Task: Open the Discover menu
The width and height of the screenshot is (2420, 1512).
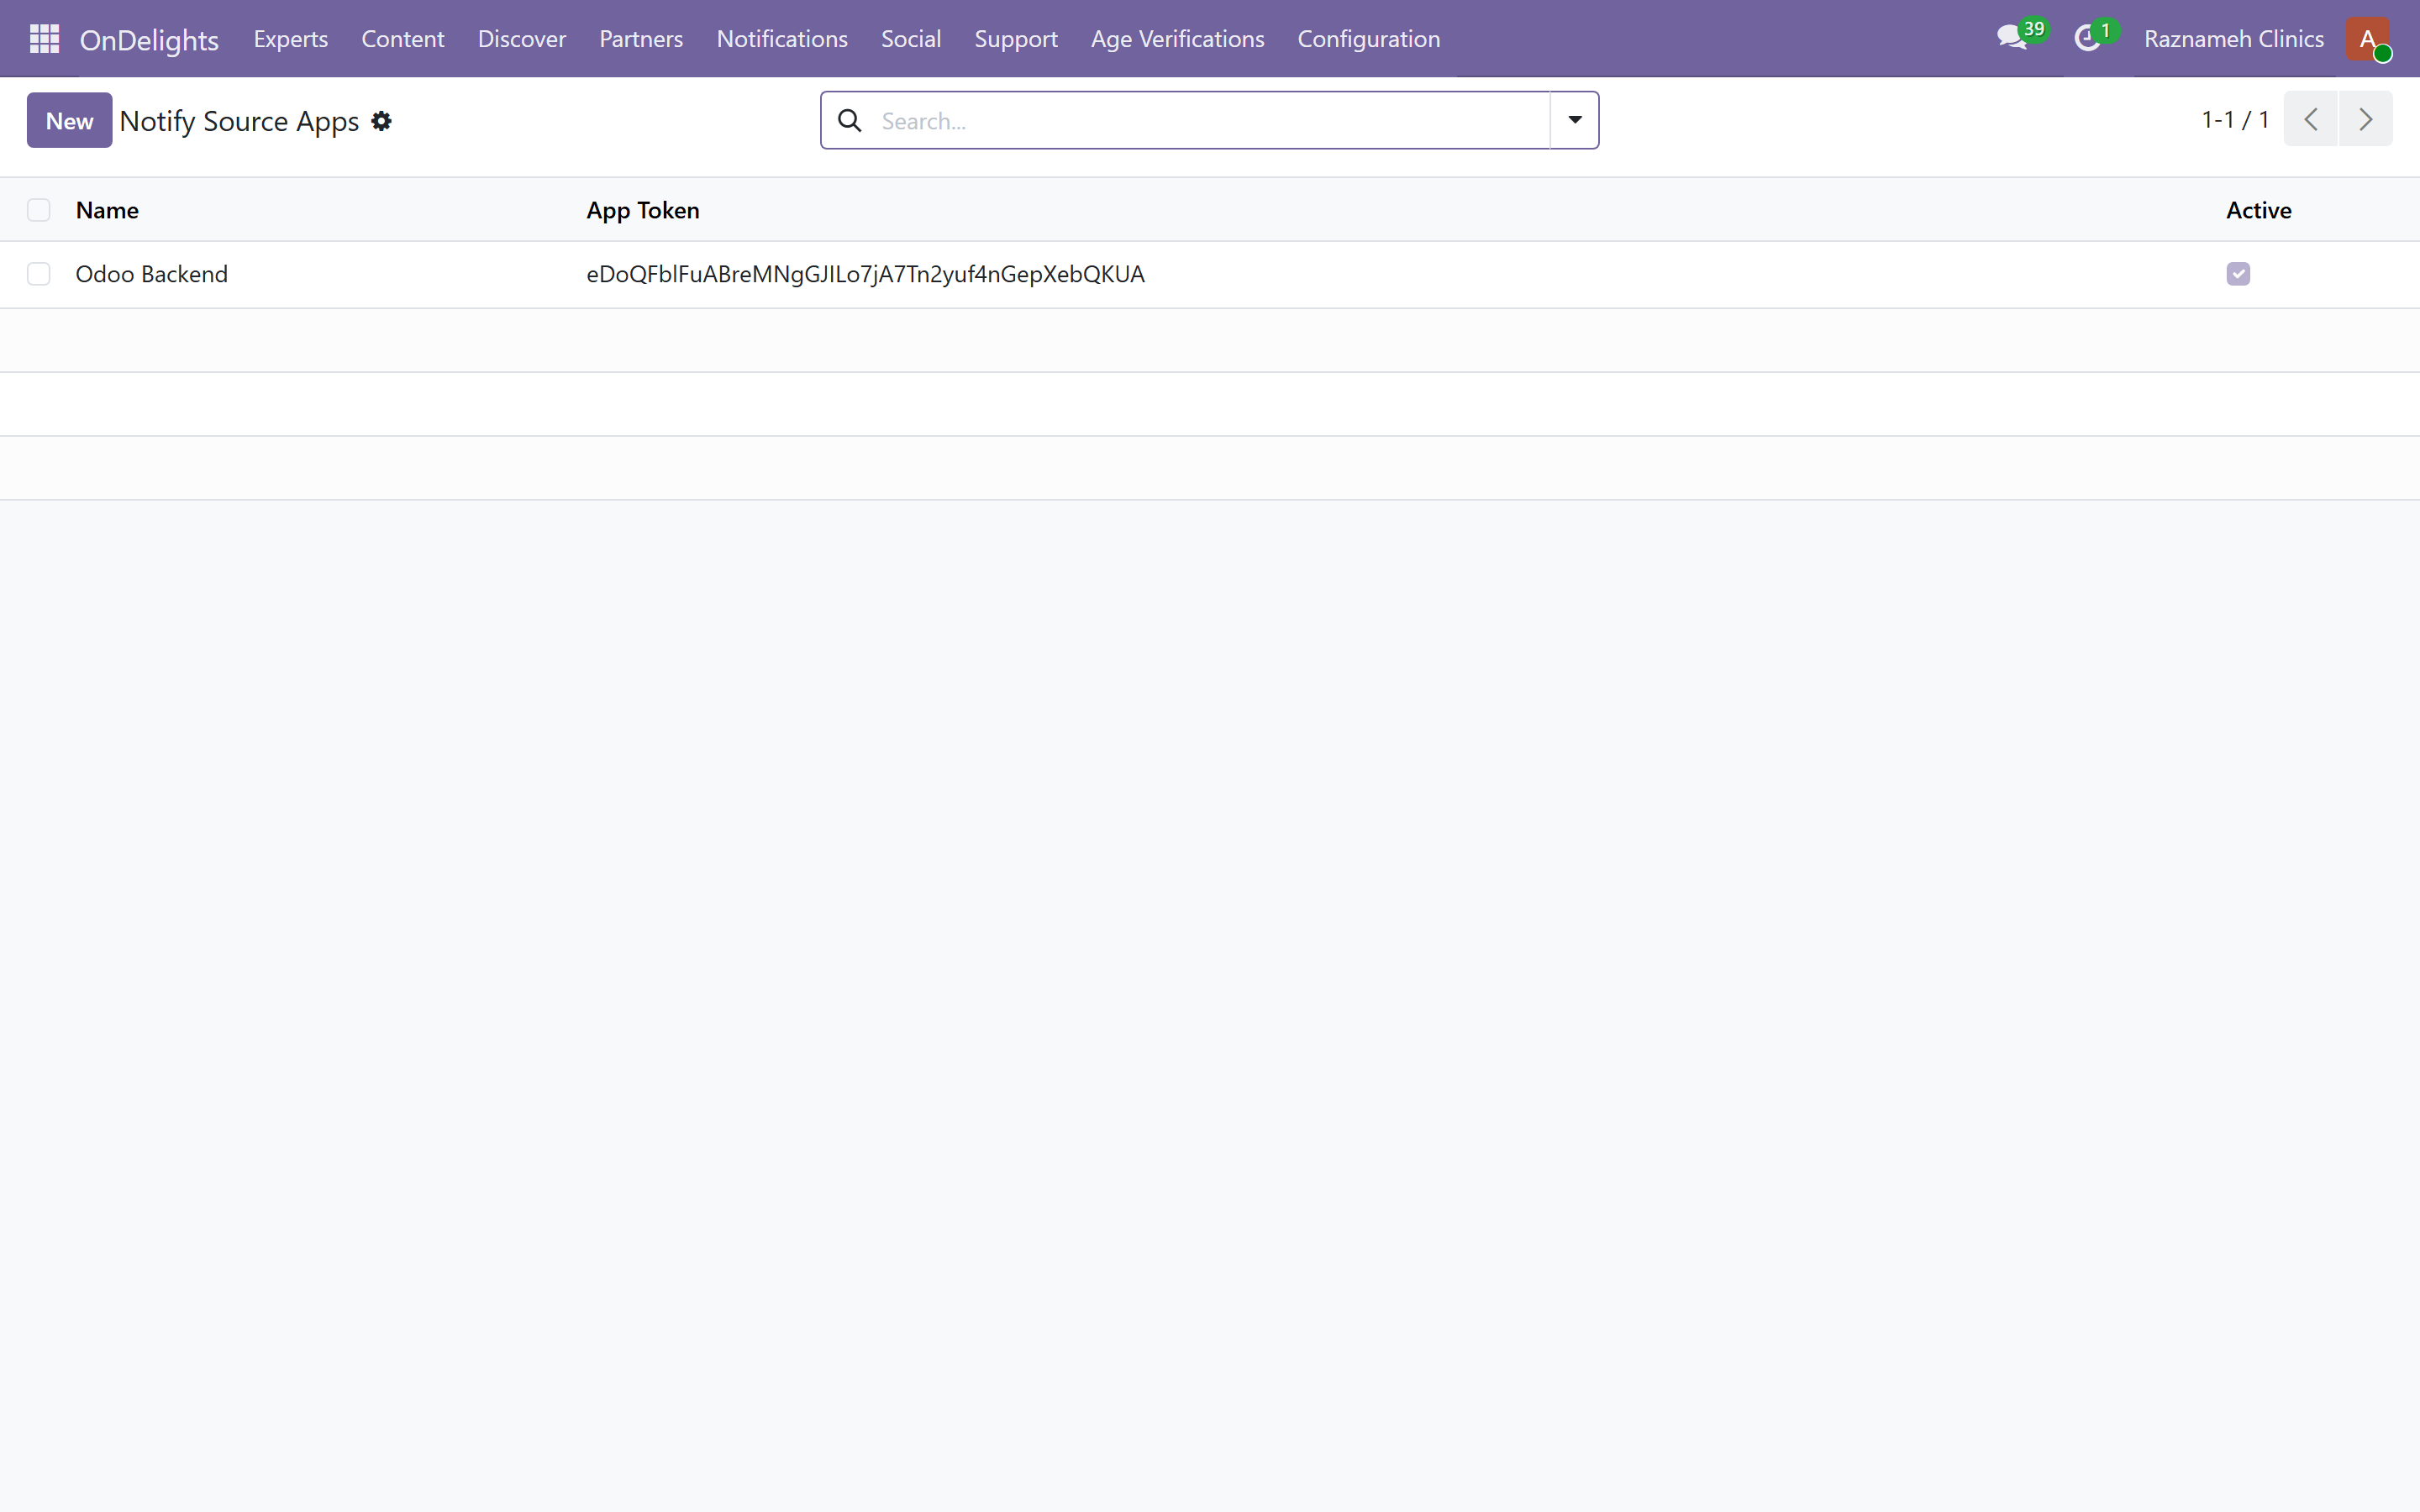Action: tap(522, 39)
